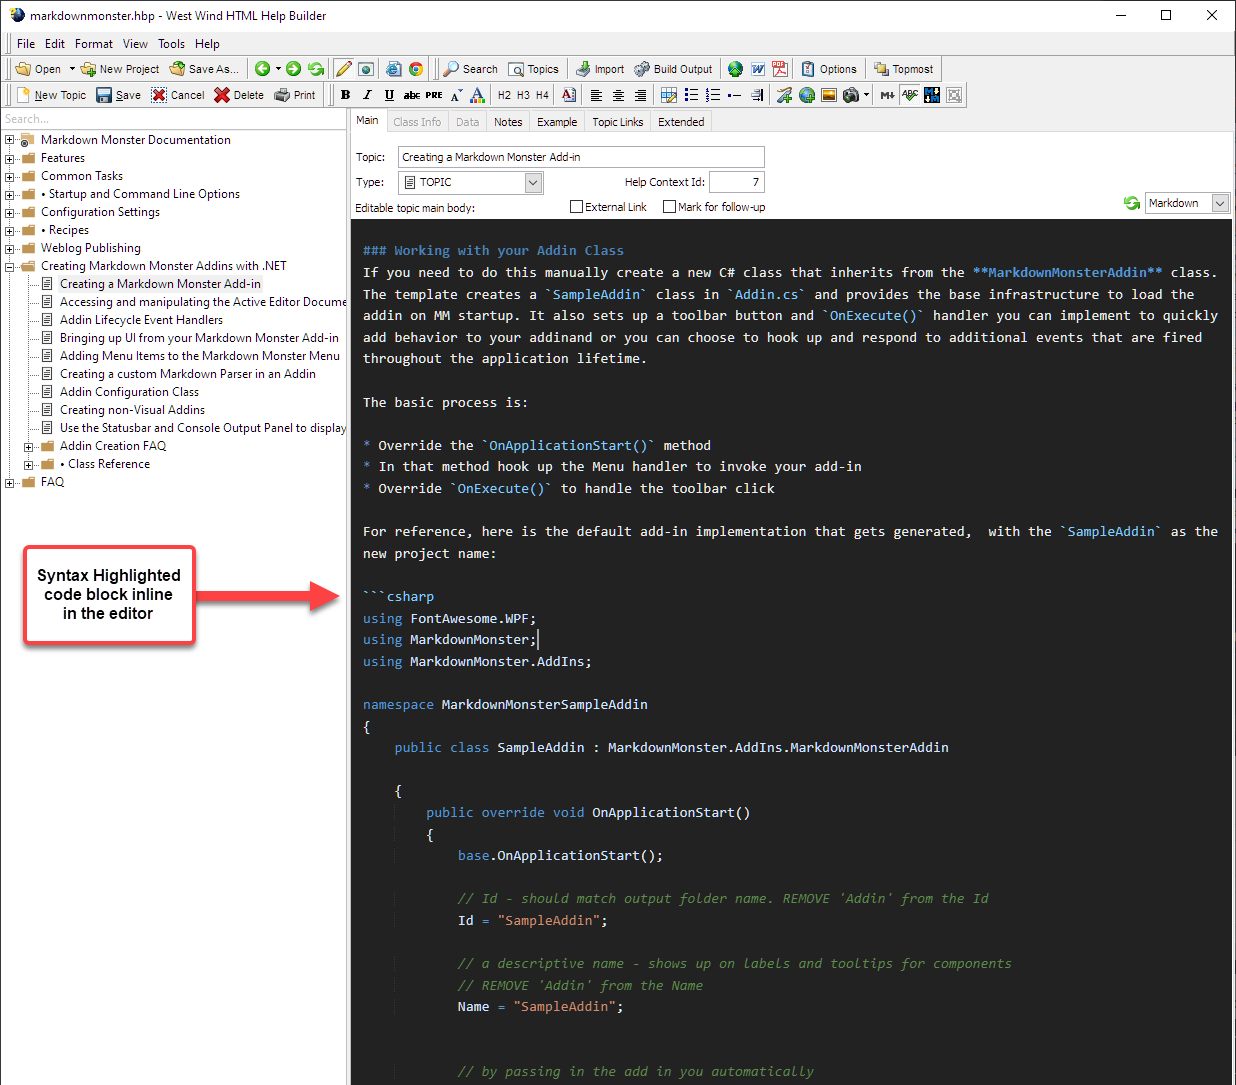Click the Save button
This screenshot has height=1085, width=1236.
point(119,95)
